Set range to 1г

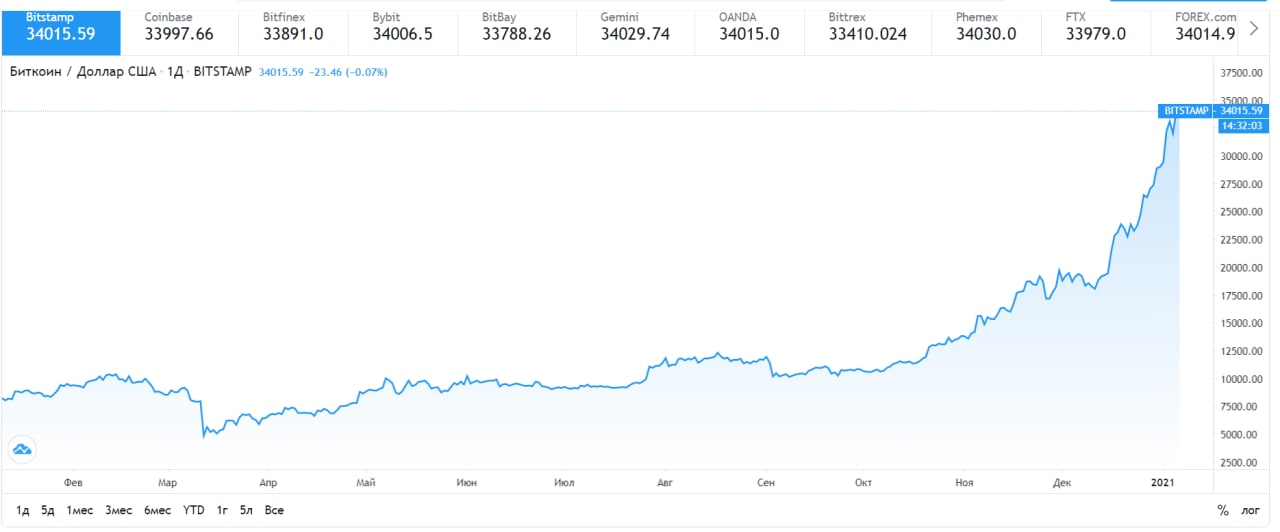pos(221,510)
